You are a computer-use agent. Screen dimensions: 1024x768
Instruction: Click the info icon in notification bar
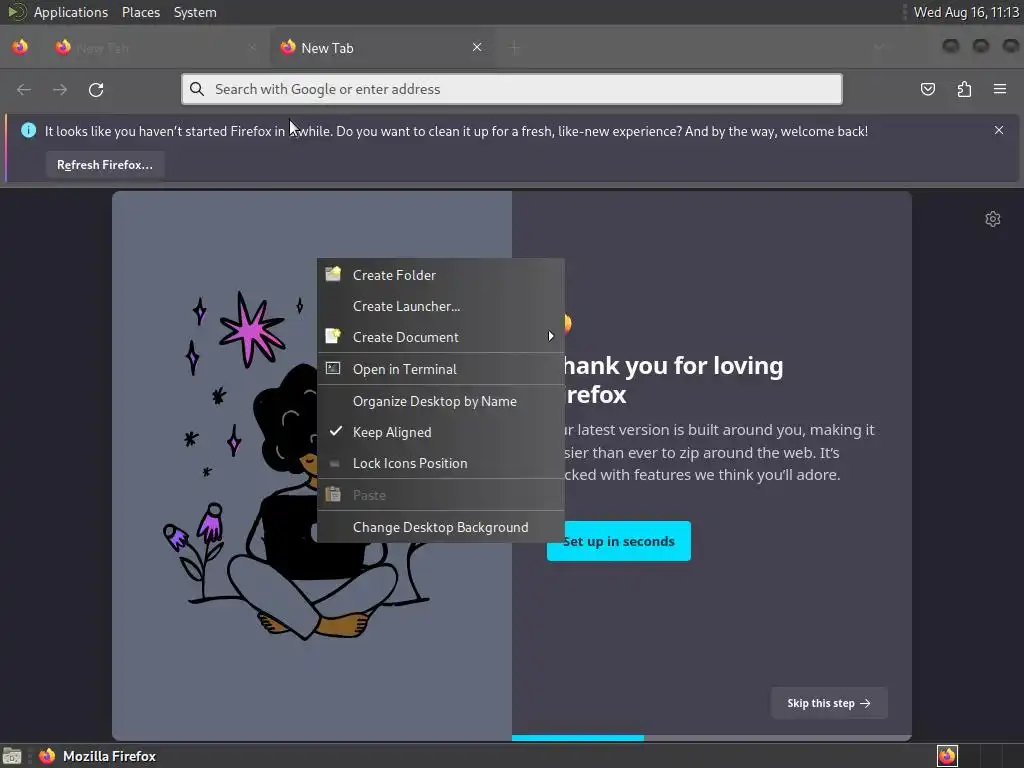pos(28,130)
